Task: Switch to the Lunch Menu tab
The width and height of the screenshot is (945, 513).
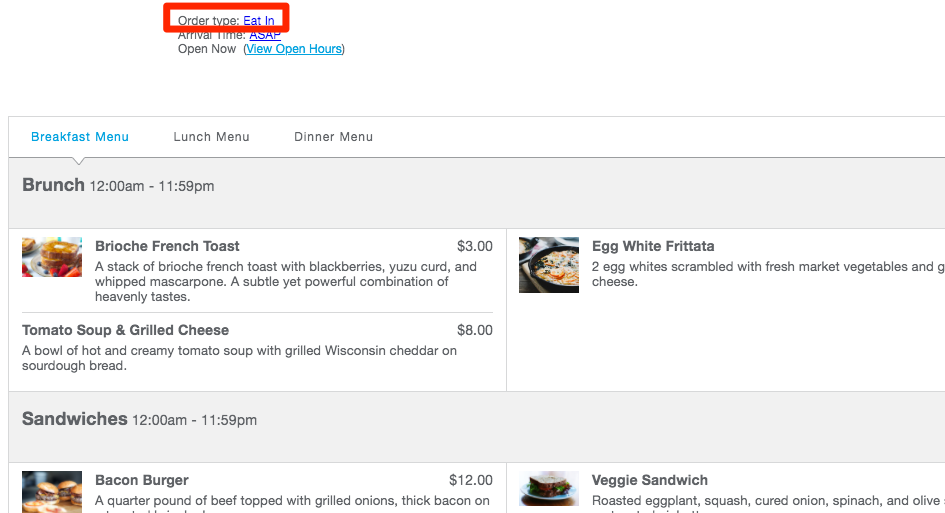Action: (211, 137)
